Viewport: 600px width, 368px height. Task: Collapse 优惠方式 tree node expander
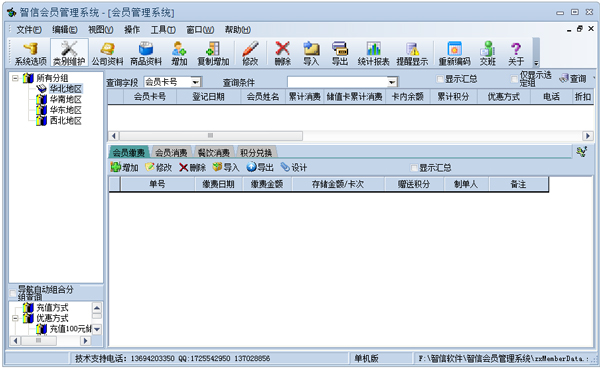click(15, 318)
